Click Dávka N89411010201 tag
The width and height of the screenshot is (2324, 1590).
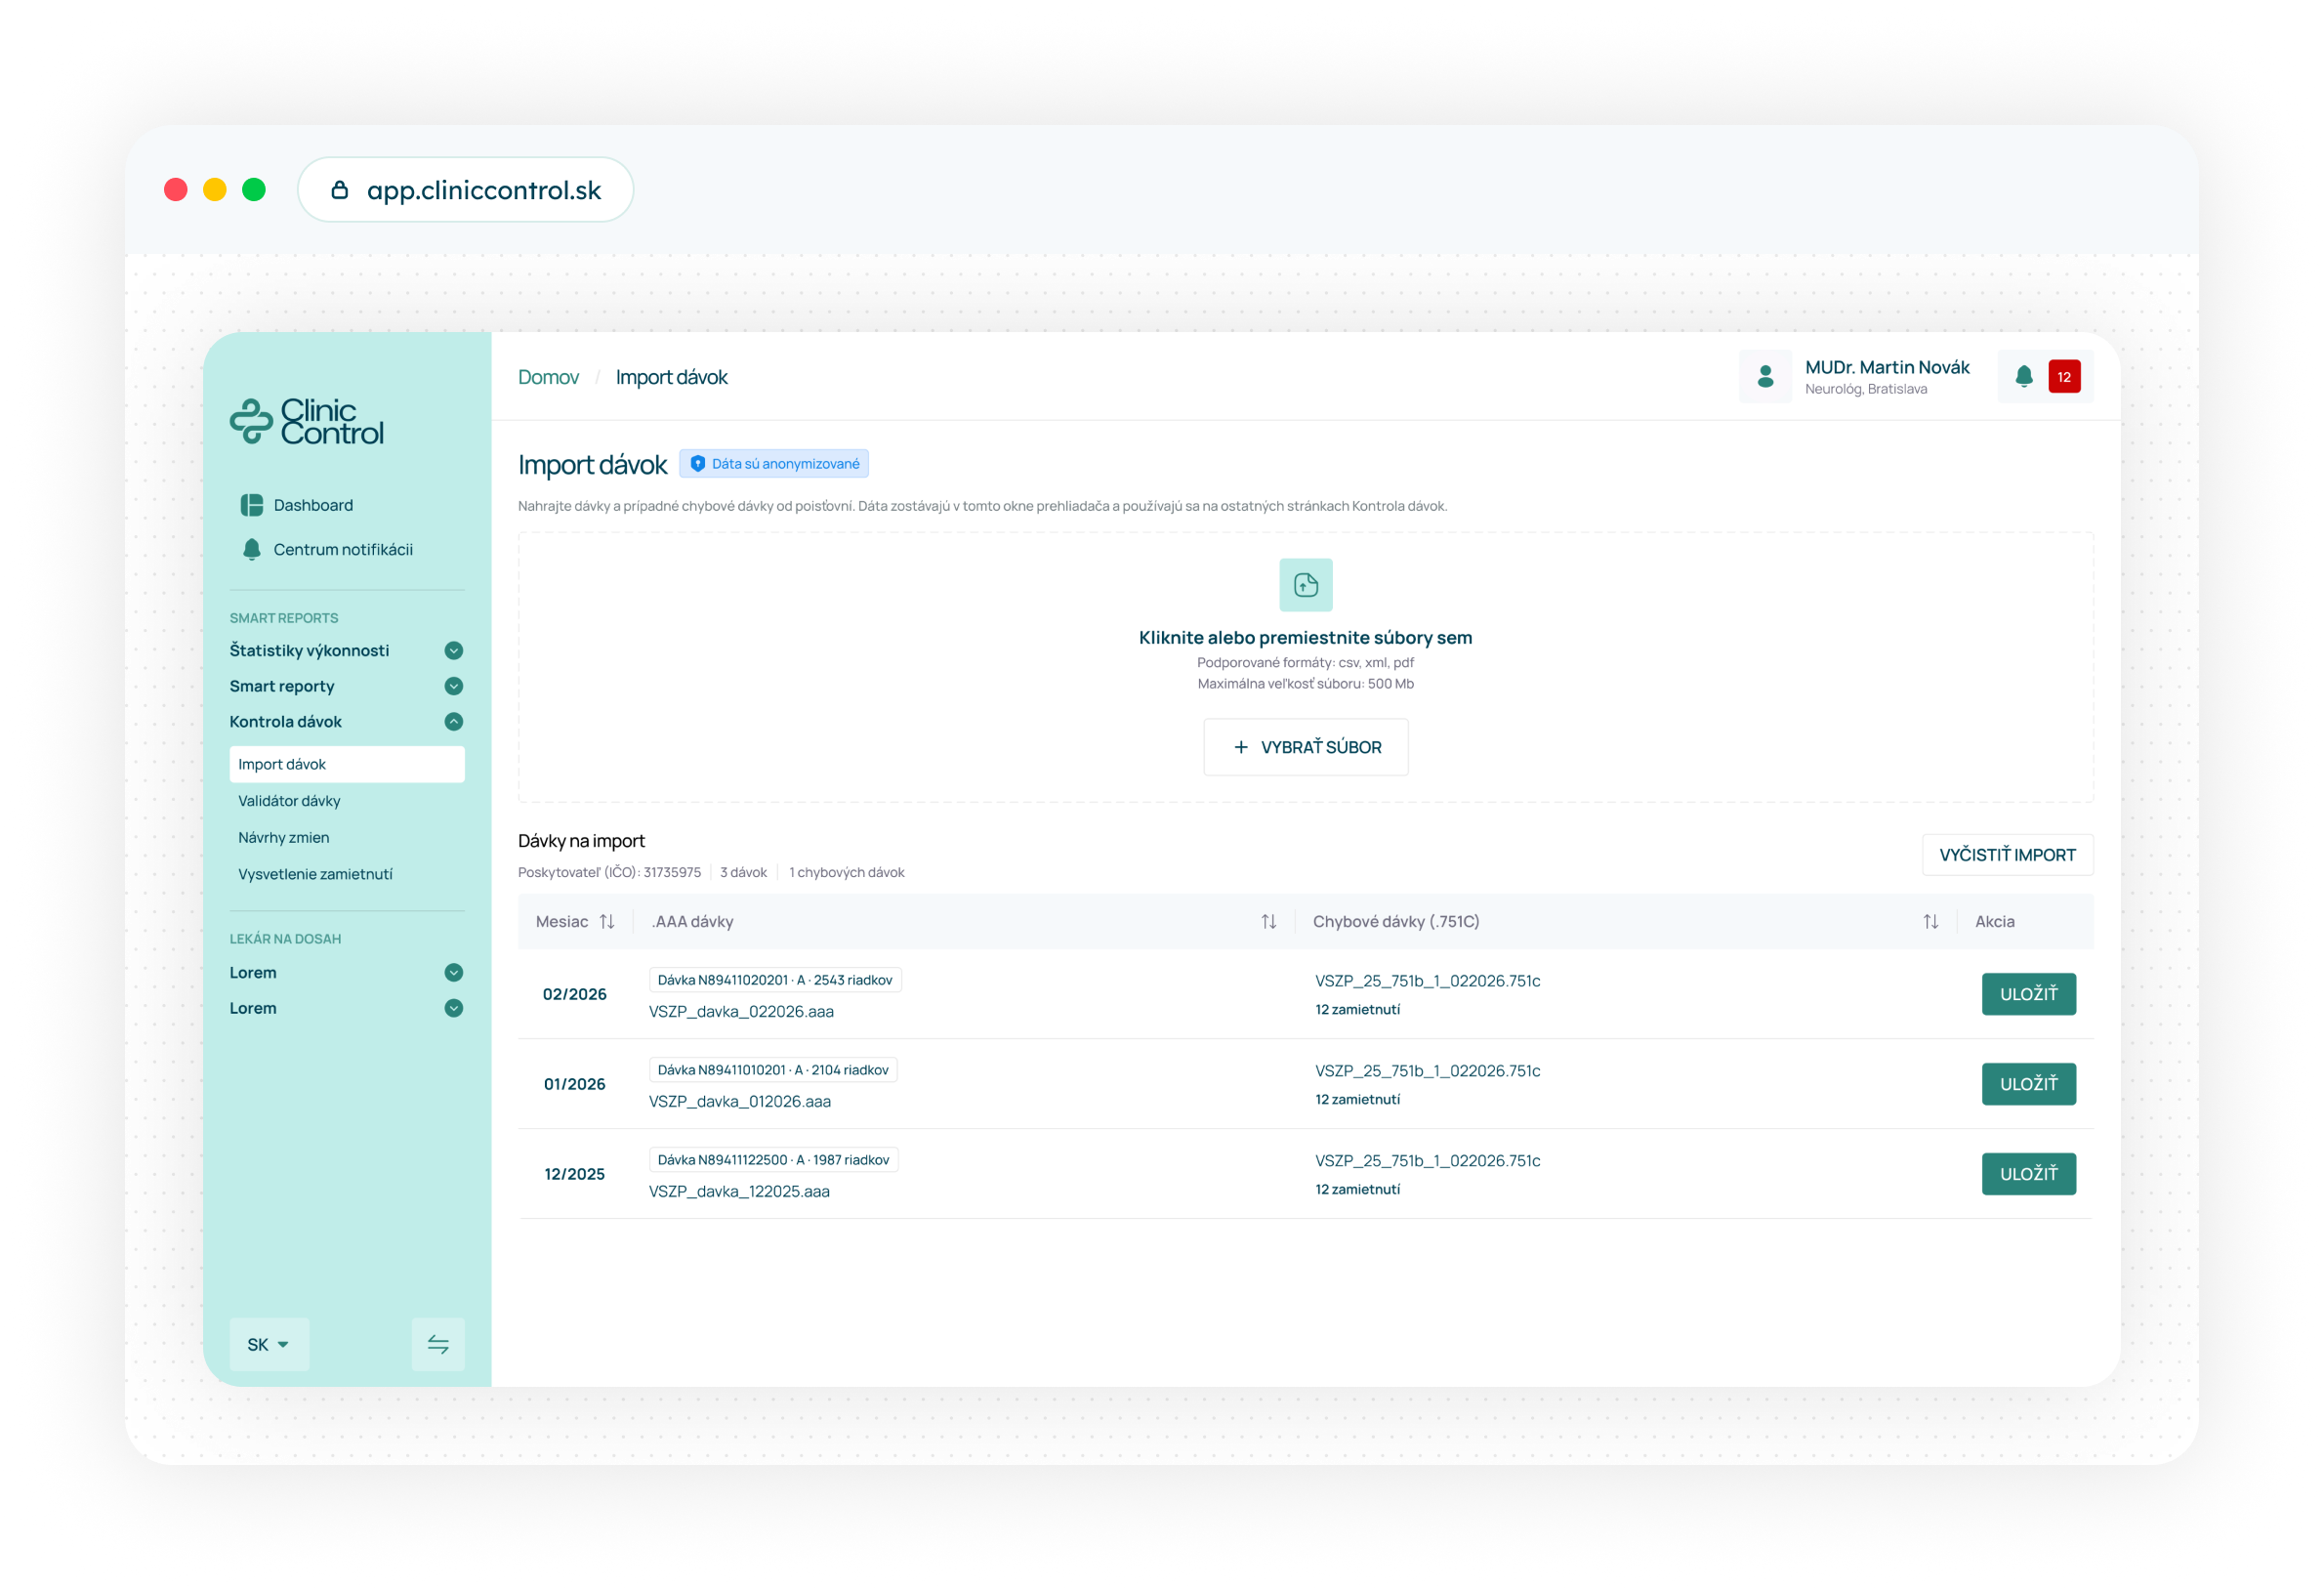(773, 1070)
